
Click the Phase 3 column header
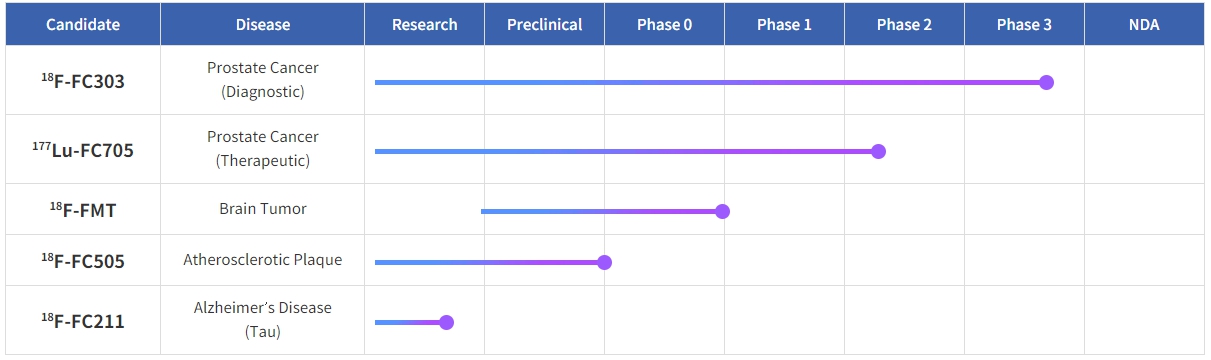tap(1025, 25)
